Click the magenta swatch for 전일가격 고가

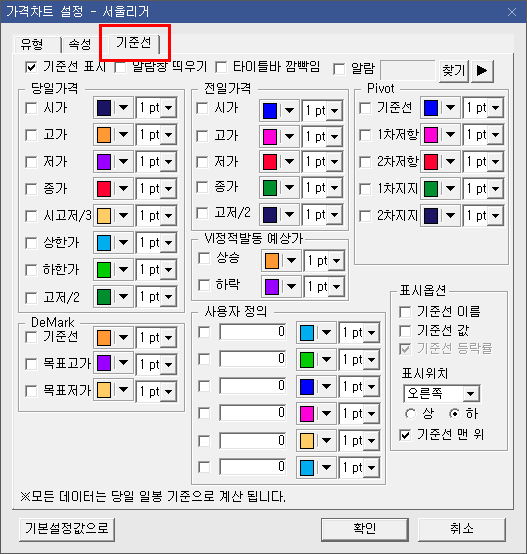[270, 137]
